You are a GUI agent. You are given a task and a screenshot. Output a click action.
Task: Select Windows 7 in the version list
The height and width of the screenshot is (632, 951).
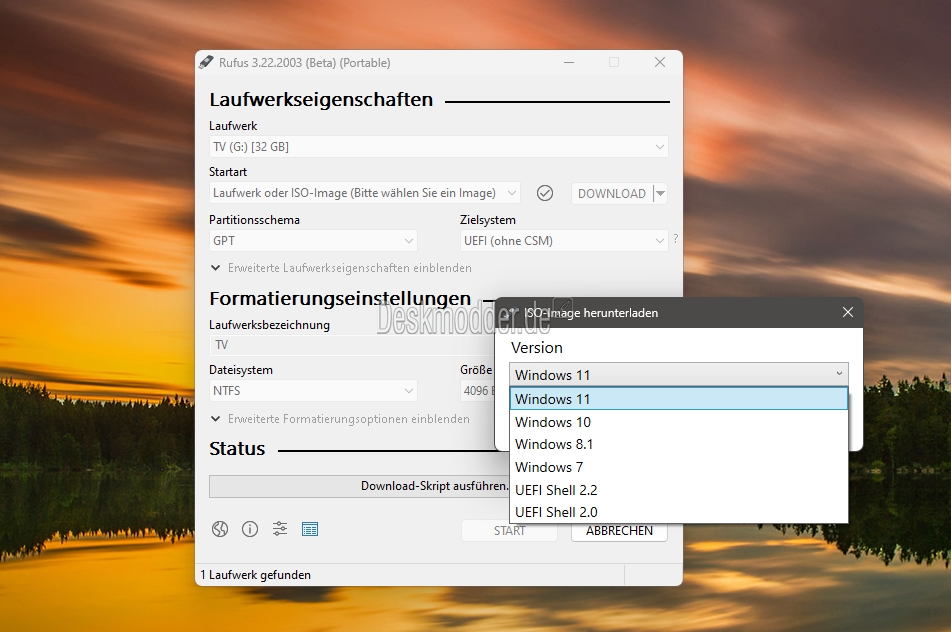(679, 467)
